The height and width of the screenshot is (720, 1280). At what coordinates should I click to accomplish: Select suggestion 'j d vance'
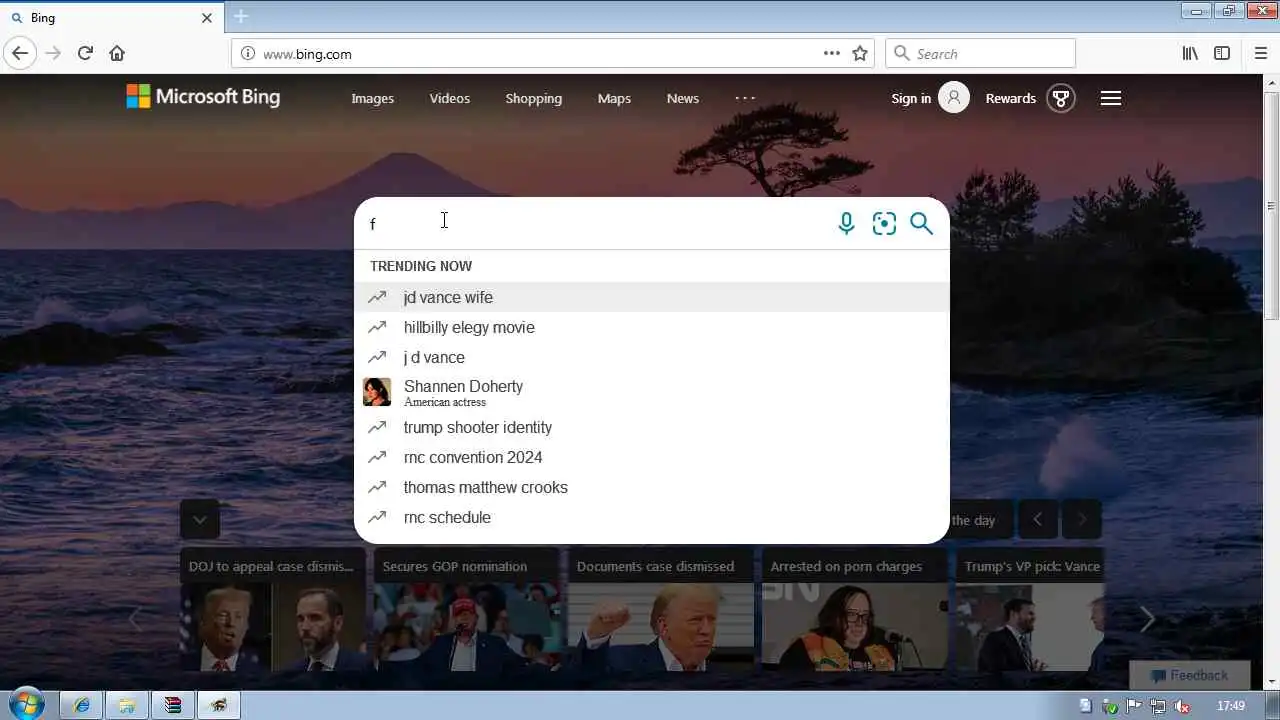click(x=651, y=357)
